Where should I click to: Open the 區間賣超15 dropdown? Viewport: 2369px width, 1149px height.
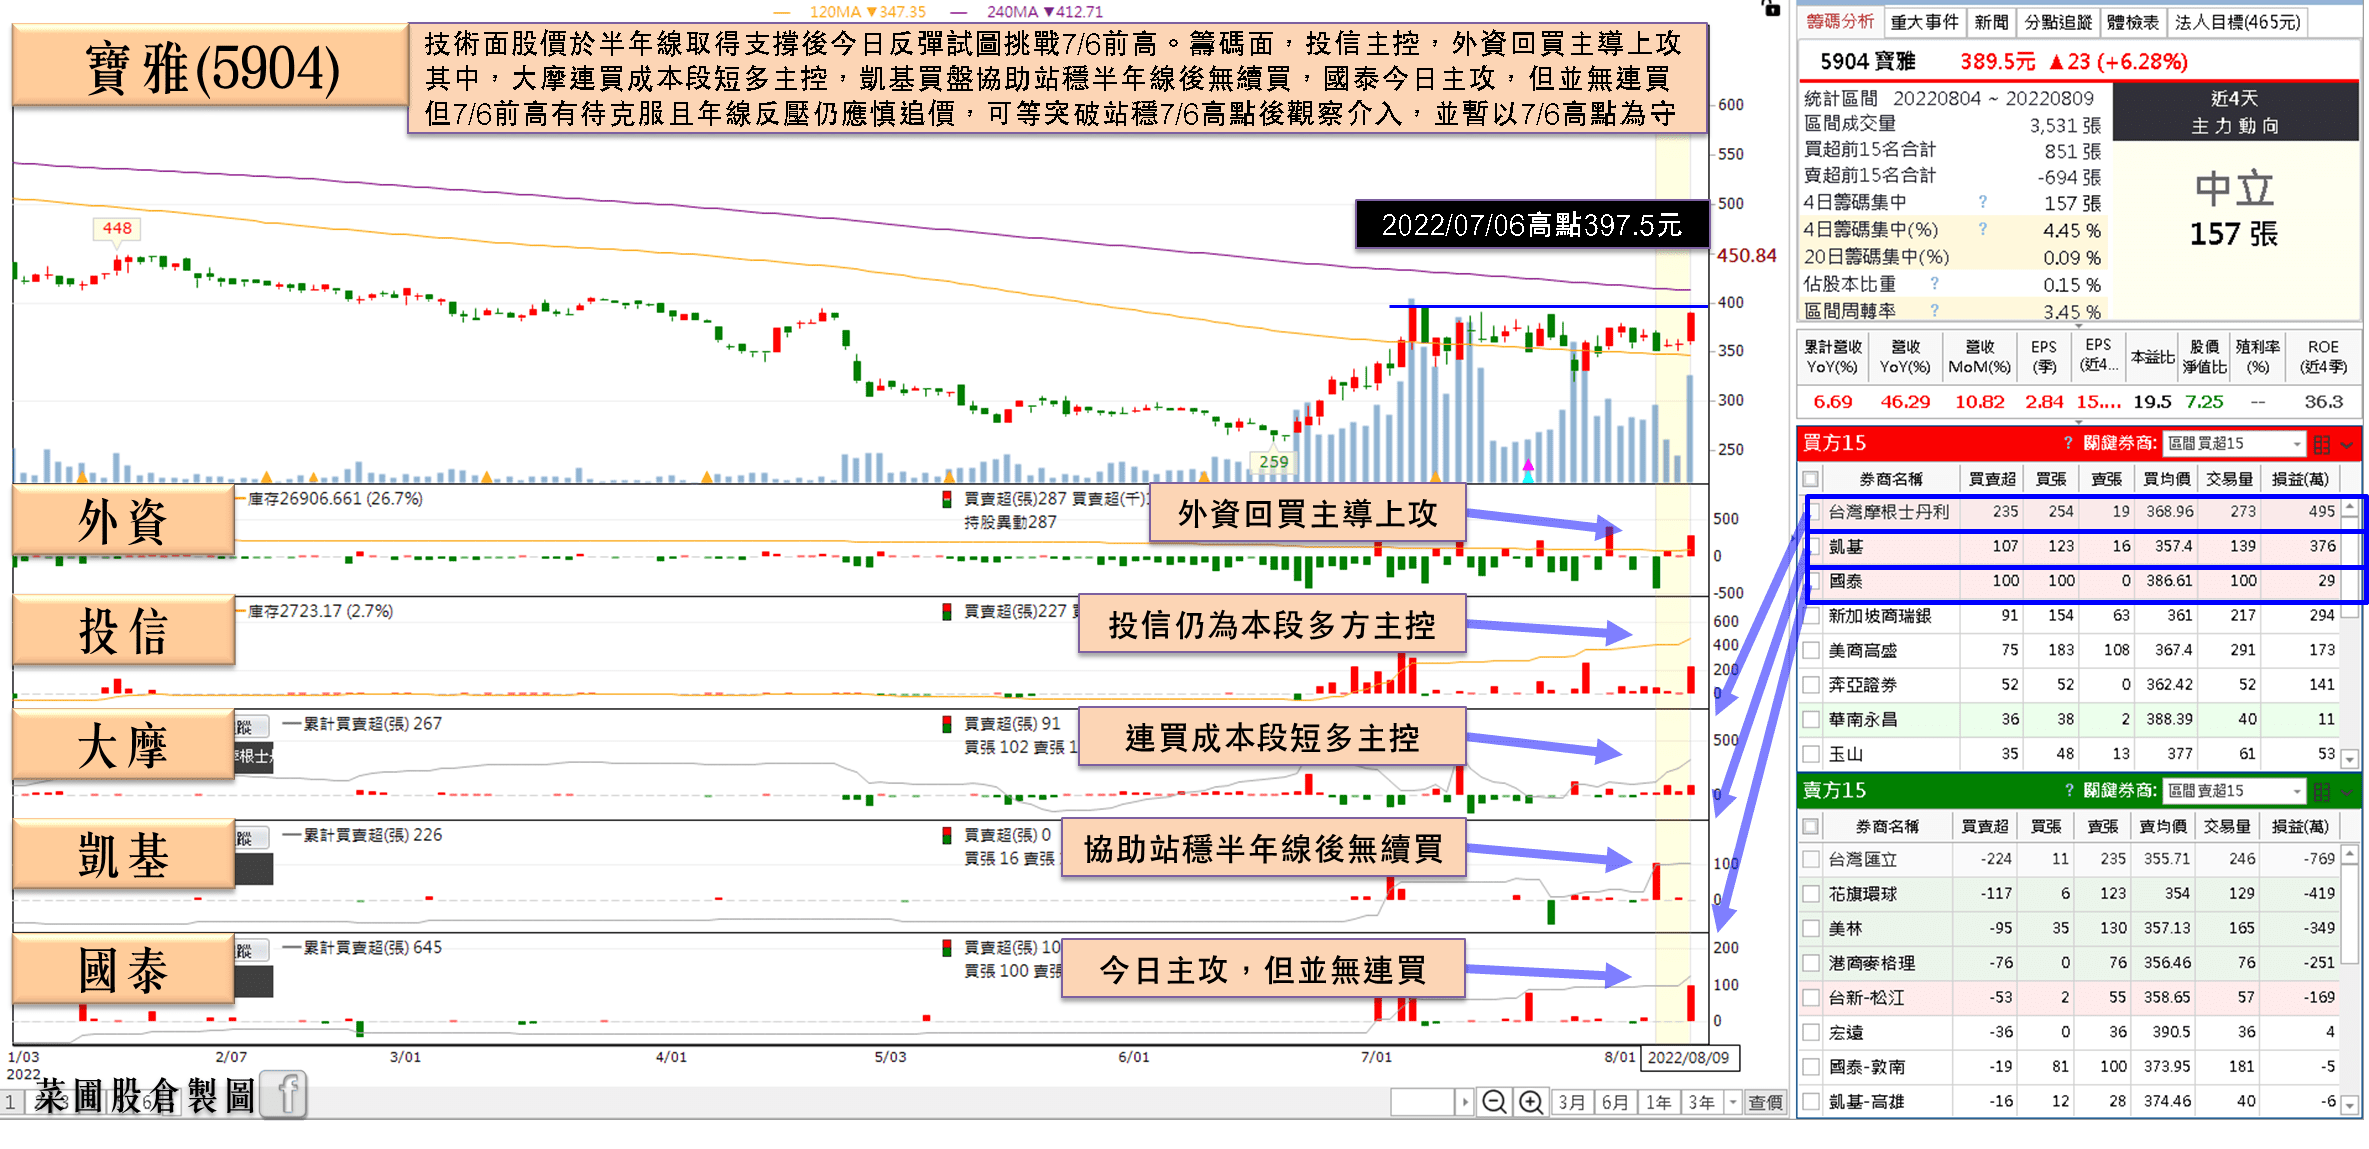coord(2234,790)
